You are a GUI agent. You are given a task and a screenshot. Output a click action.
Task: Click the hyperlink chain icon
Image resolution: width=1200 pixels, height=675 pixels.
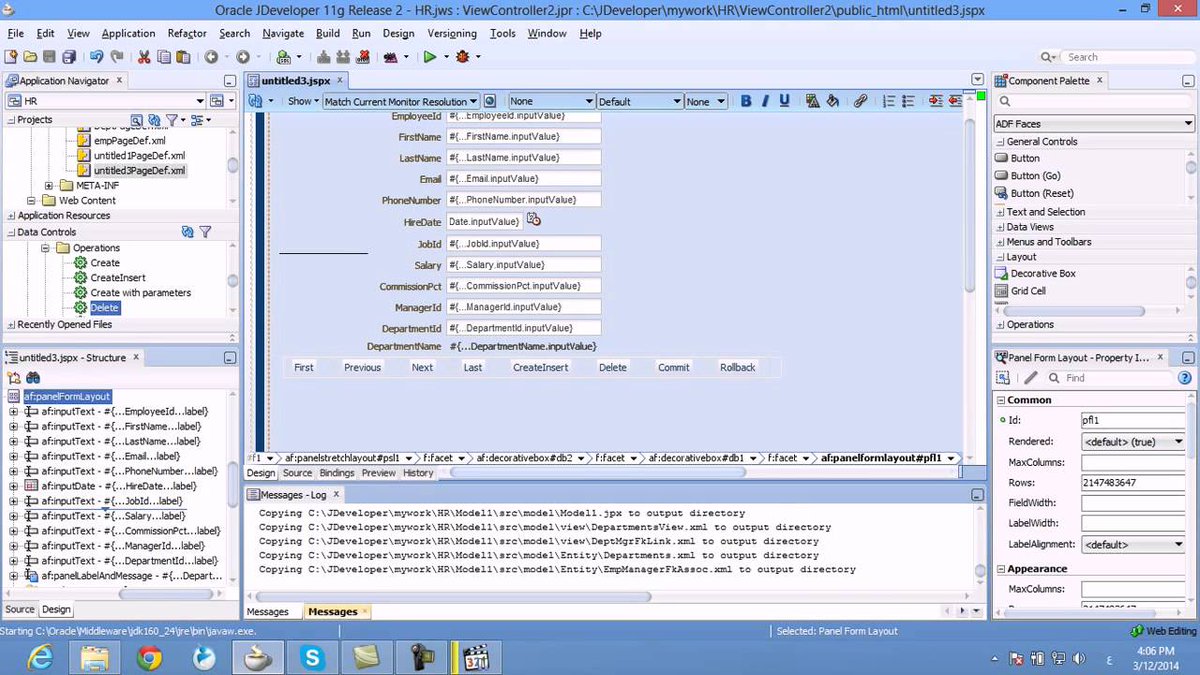[x=860, y=101]
